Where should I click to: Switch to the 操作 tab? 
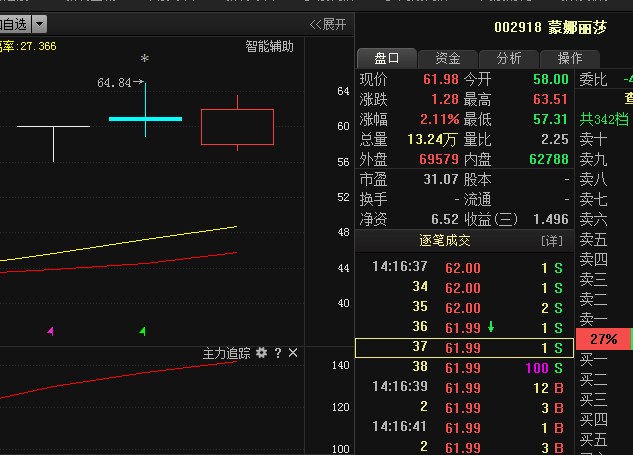570,59
